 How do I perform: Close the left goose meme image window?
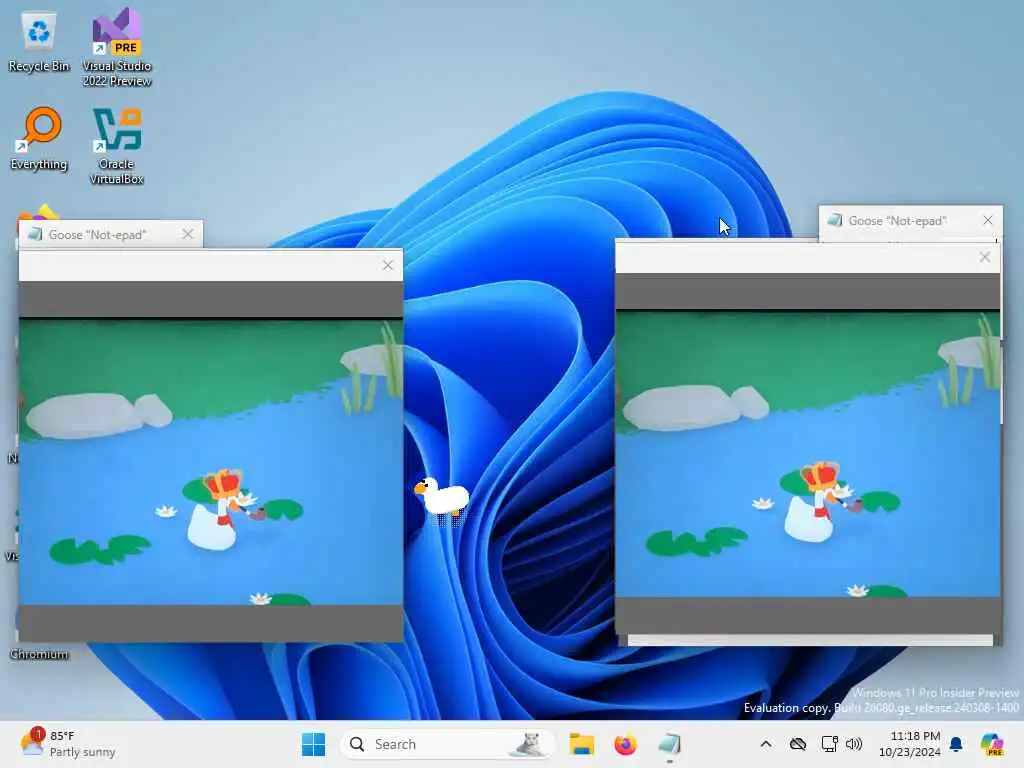388,265
